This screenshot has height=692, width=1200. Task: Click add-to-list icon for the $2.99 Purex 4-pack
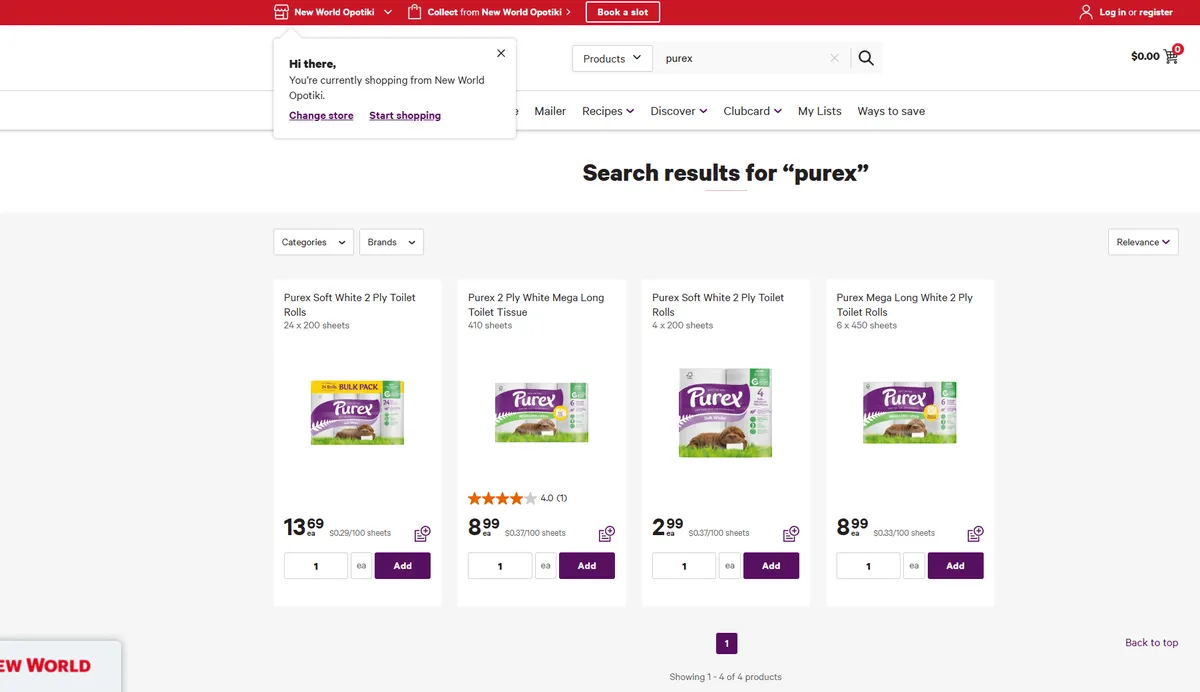tap(791, 533)
